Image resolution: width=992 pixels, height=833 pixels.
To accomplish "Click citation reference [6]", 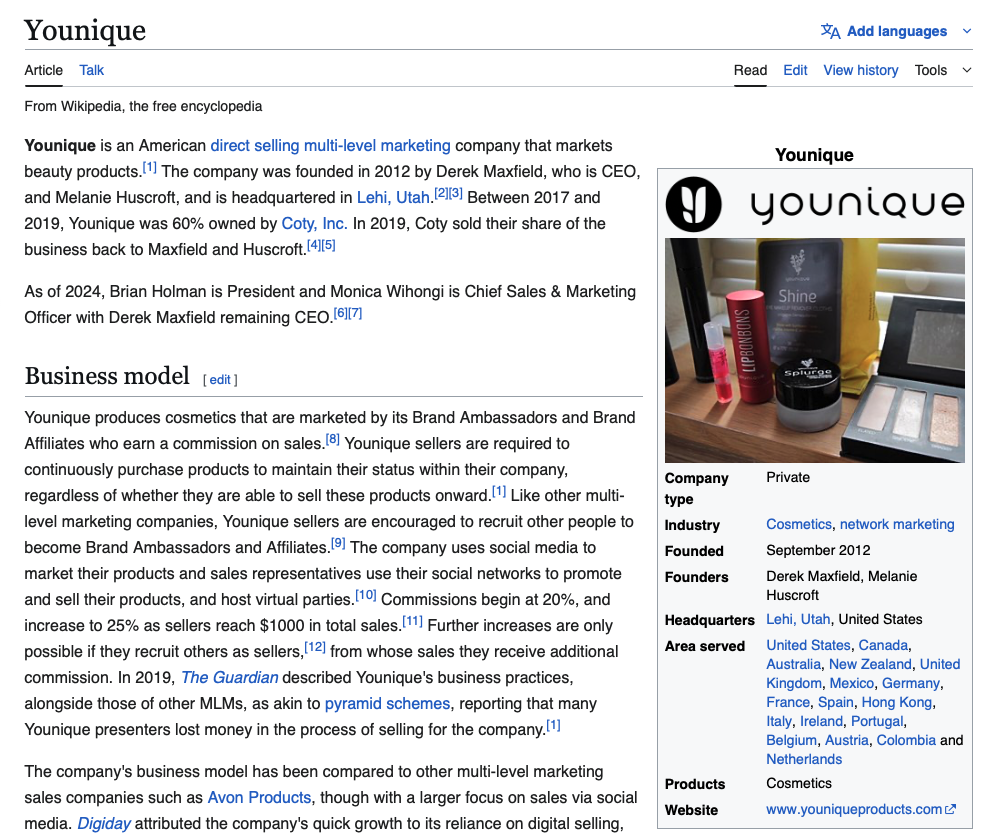I will pos(340,312).
